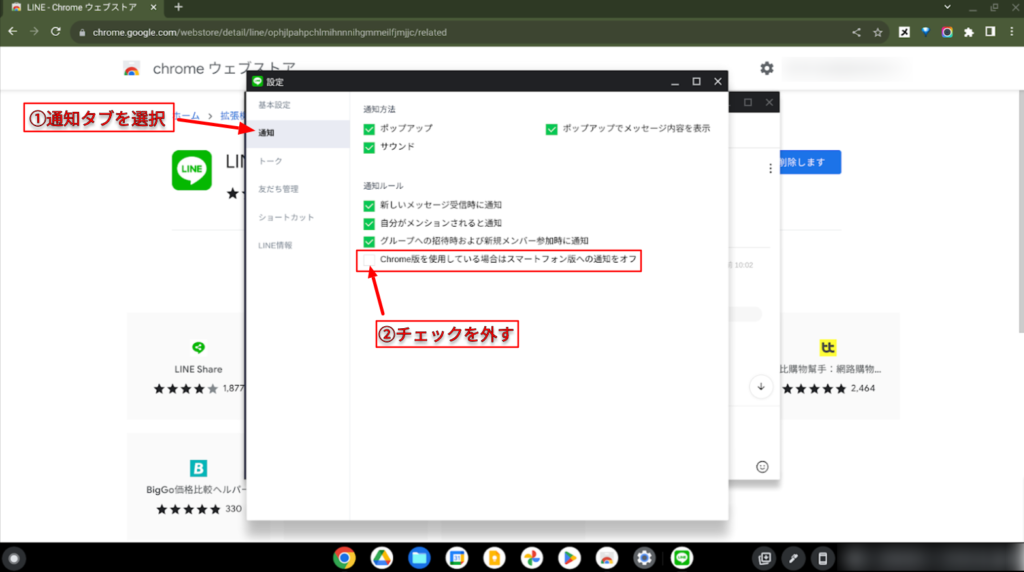Click the Chrome Web Store settings gear
1024x572 pixels.
point(766,68)
